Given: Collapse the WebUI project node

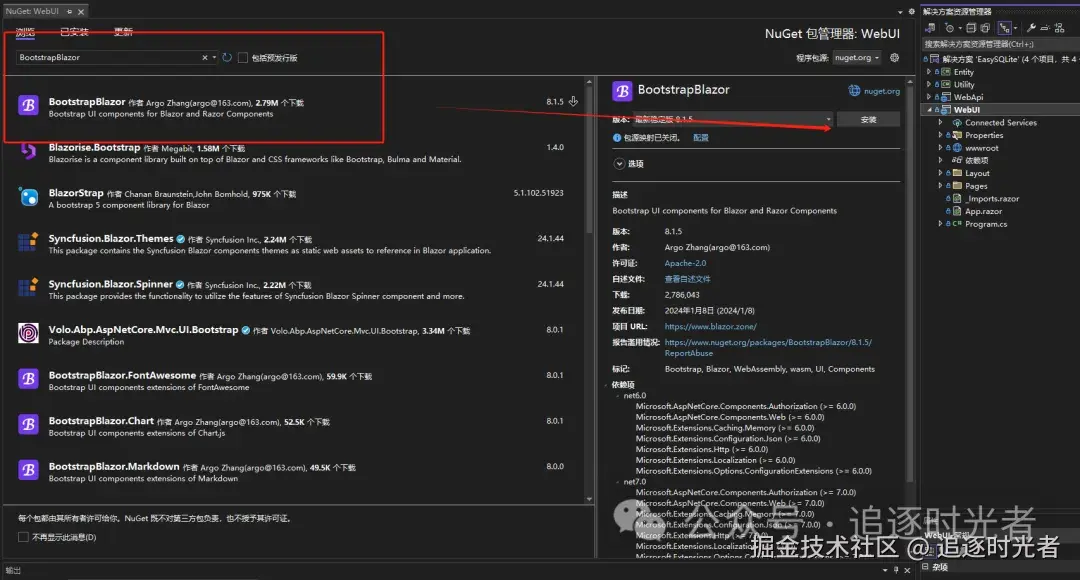Looking at the screenshot, I should pyautogui.click(x=928, y=110).
